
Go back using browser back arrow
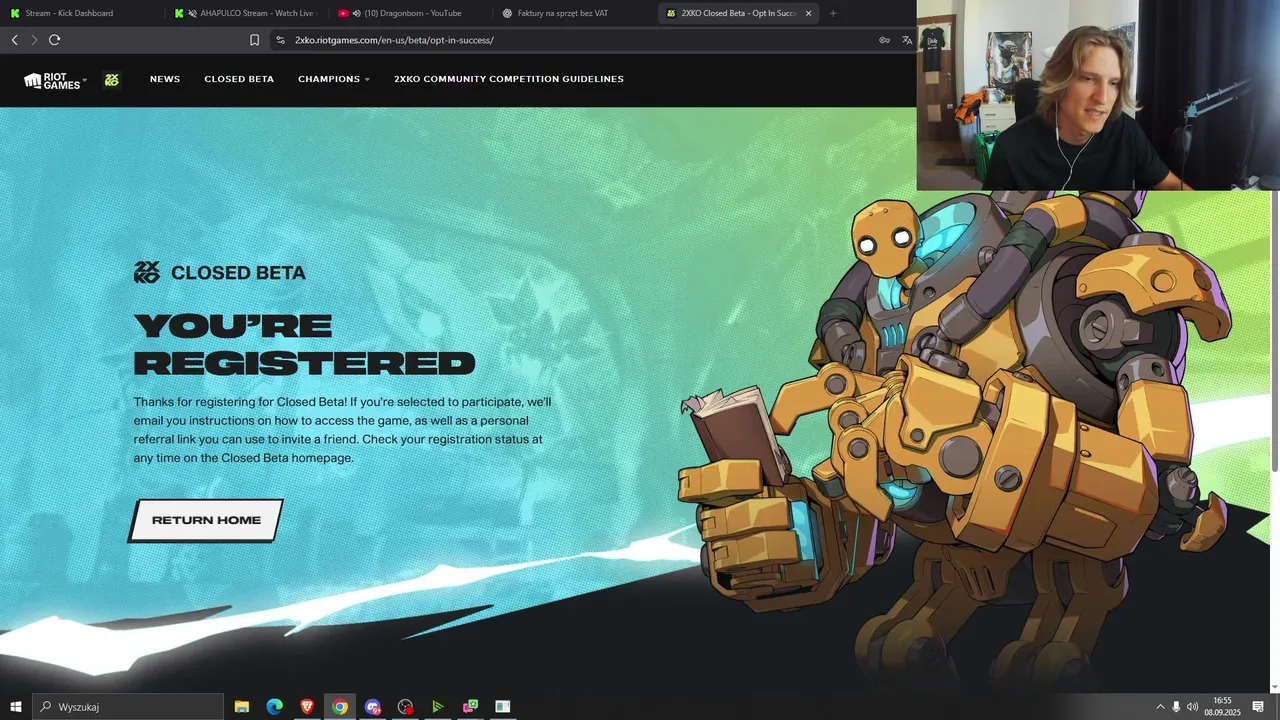click(x=14, y=40)
